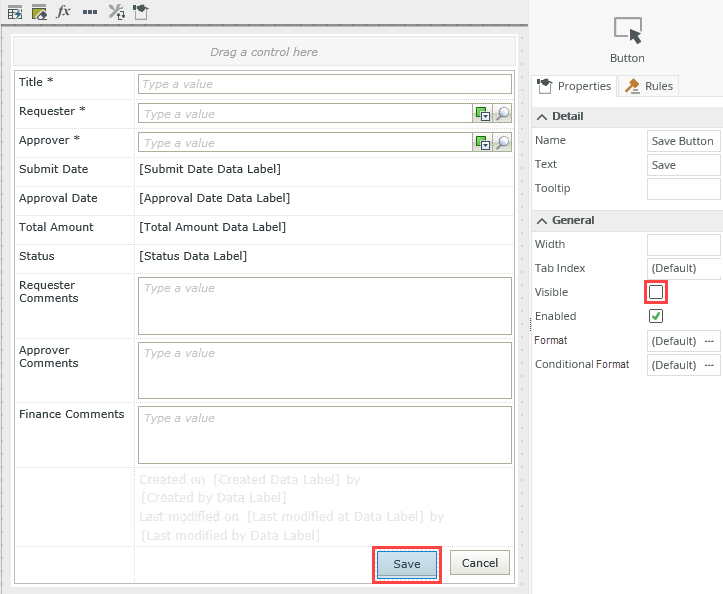Click the 'Drag a control here' placeholder
This screenshot has height=594, width=723.
coord(264,52)
